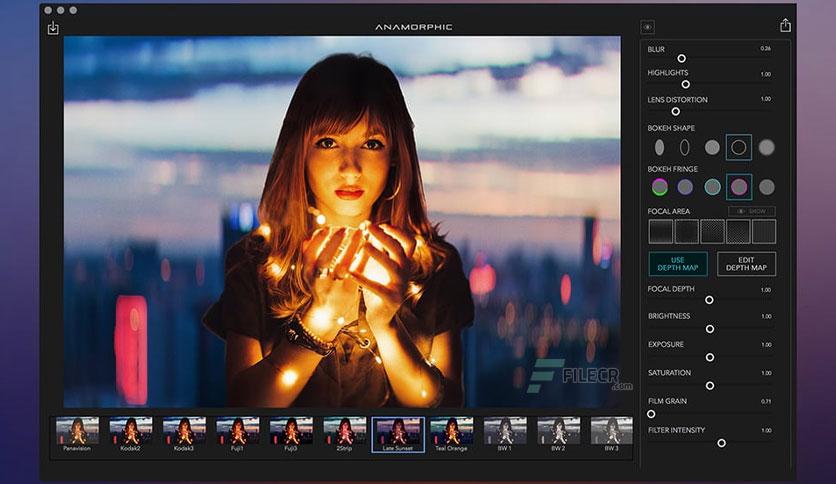Select the hollow oval bokeh shape
The image size is (836, 484).
[685, 147]
